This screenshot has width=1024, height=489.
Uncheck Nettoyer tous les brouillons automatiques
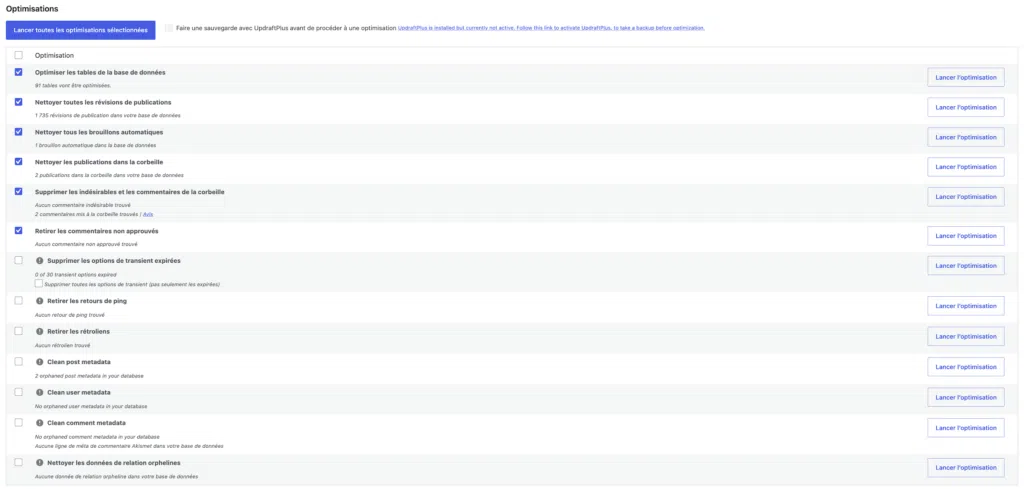coord(18,131)
